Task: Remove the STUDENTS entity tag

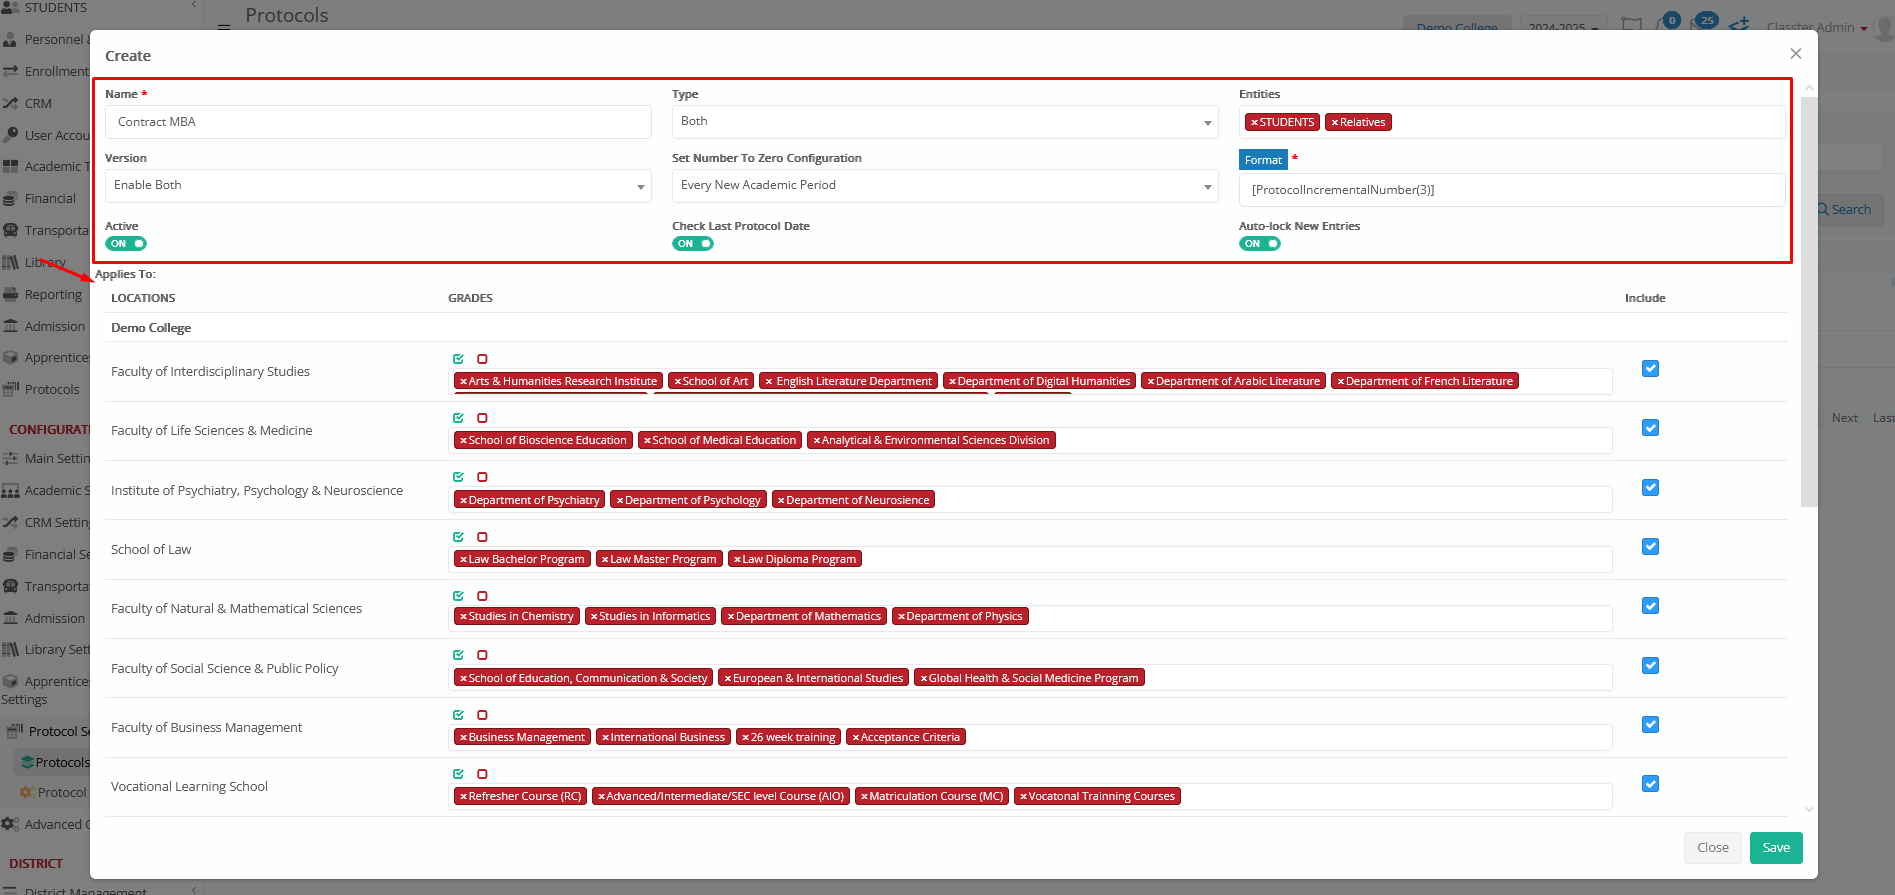Action: 1254,123
